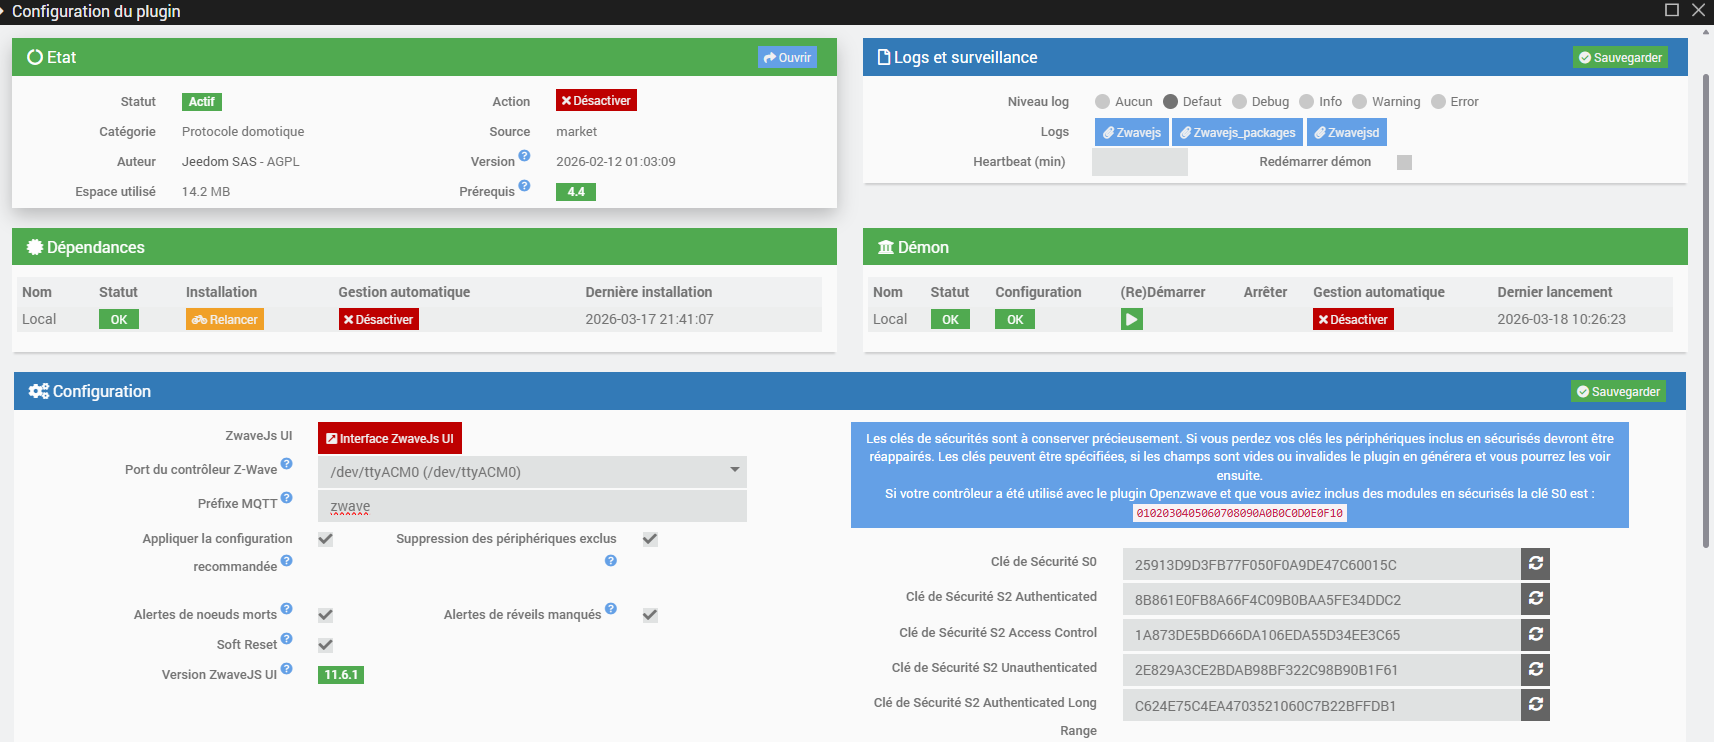
Task: Click the Dernière installation date 2026-03-17 21:41:07
Action: (x=649, y=319)
